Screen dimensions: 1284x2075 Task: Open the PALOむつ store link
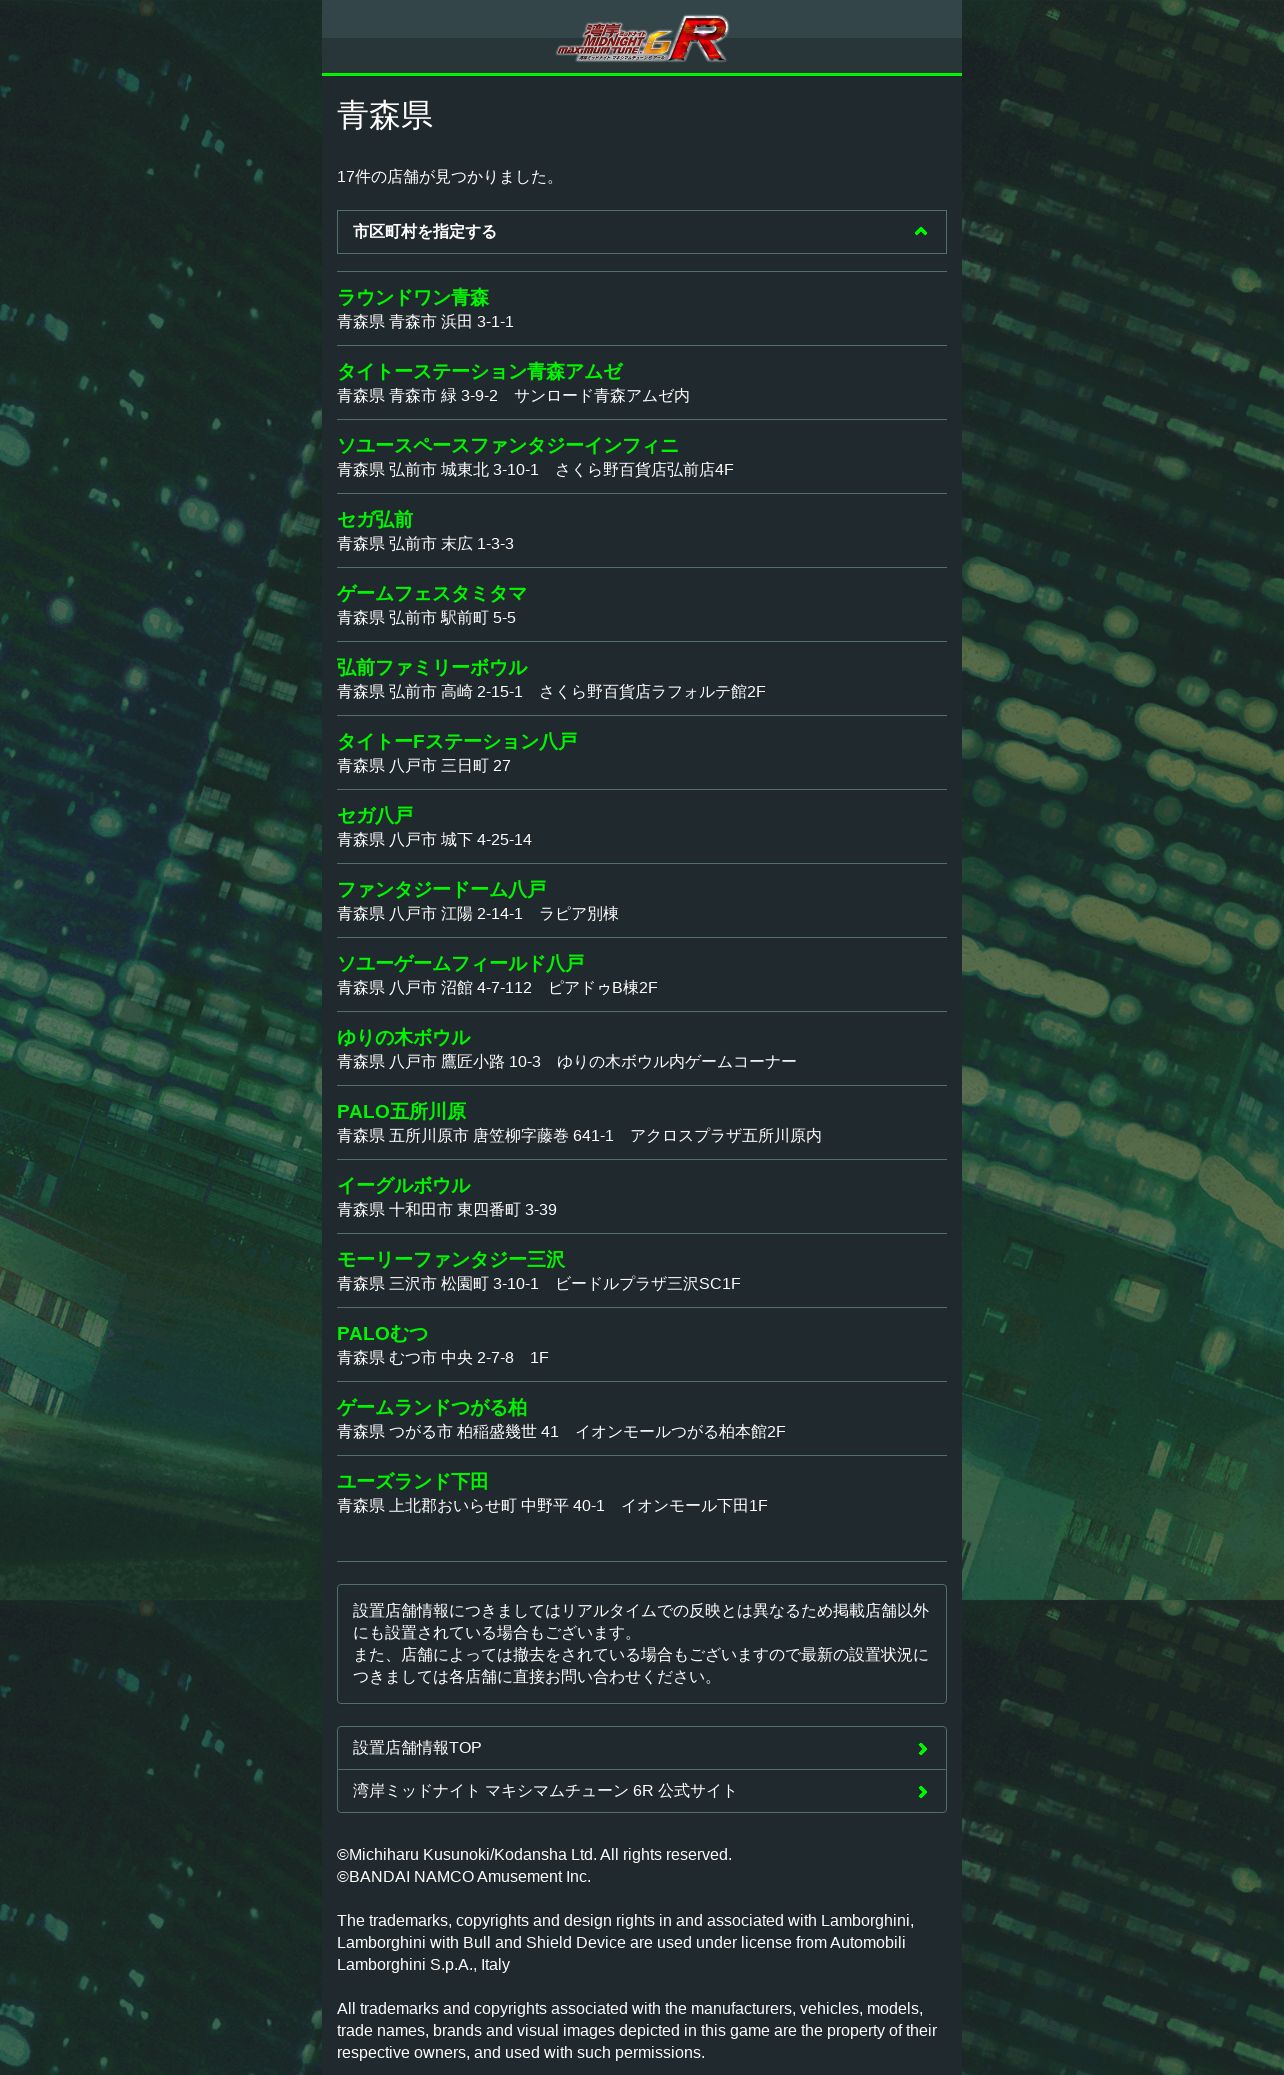click(x=383, y=1333)
